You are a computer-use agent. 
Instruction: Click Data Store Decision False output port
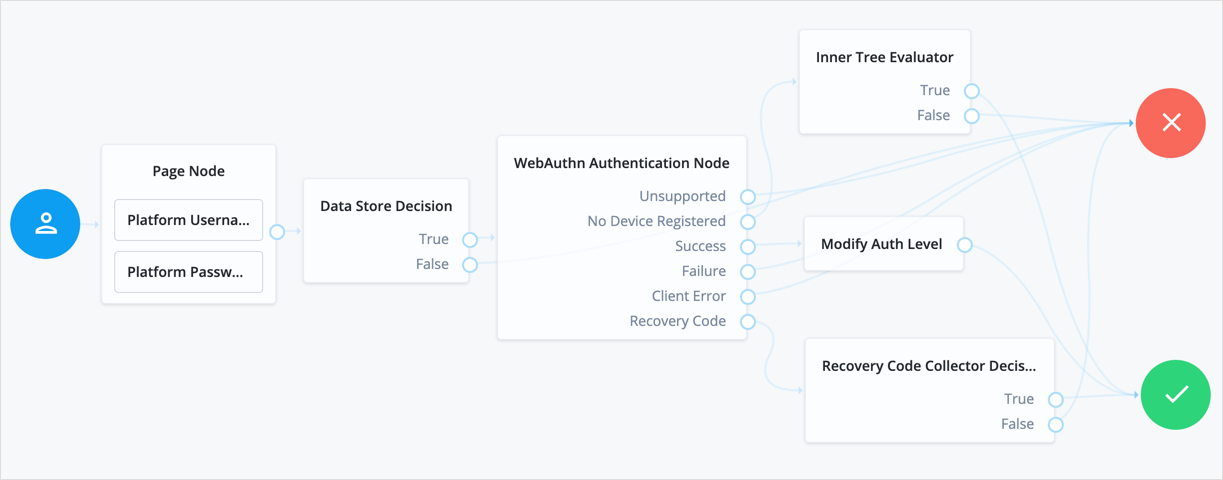pos(470,265)
